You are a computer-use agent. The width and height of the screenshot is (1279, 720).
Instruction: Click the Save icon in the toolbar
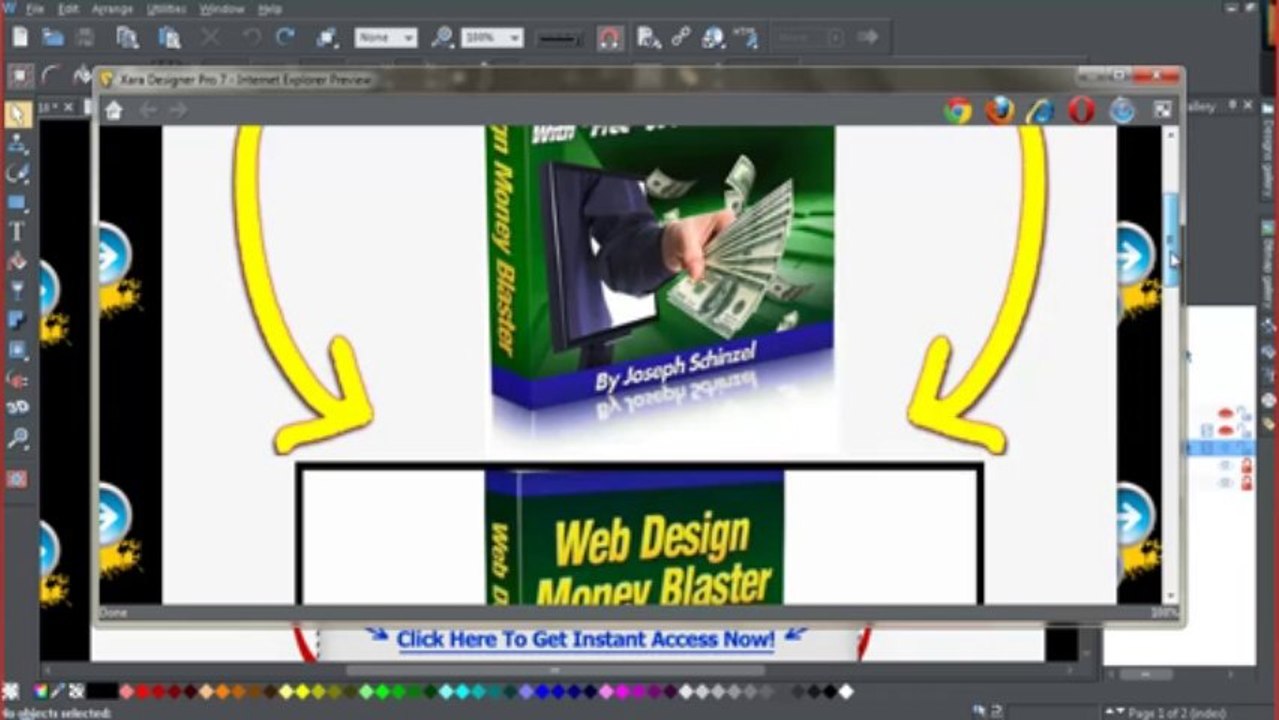pos(84,38)
